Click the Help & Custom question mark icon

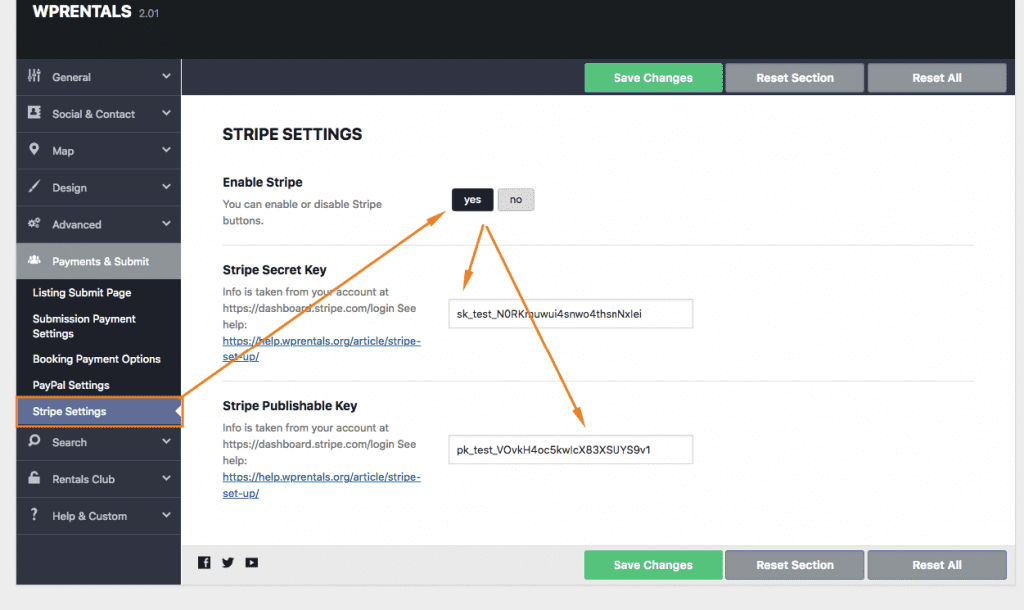tap(32, 516)
